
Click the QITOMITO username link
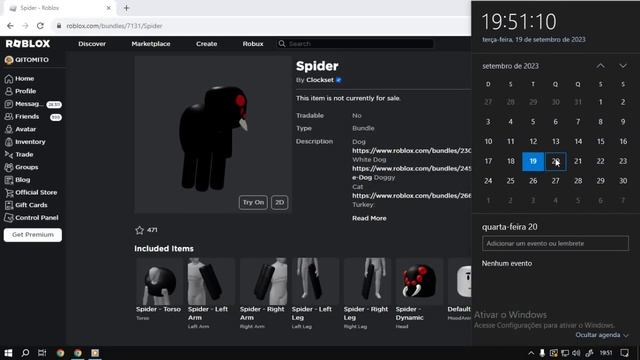pos(32,60)
